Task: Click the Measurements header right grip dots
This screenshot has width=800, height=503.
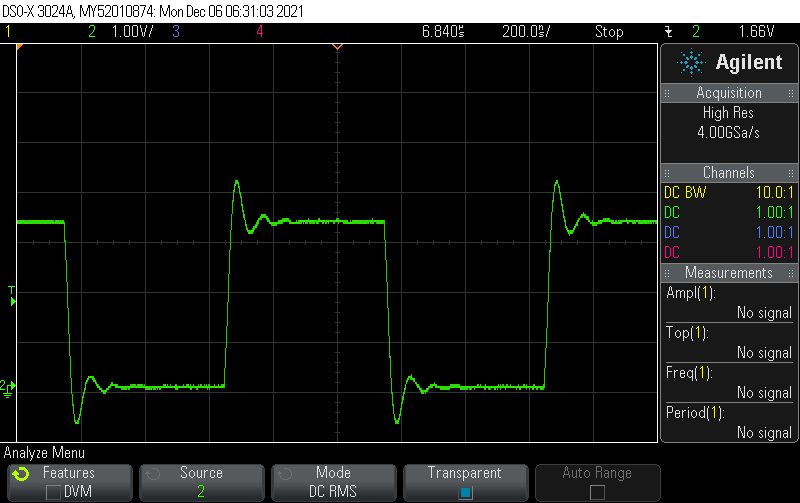Action: [x=791, y=273]
